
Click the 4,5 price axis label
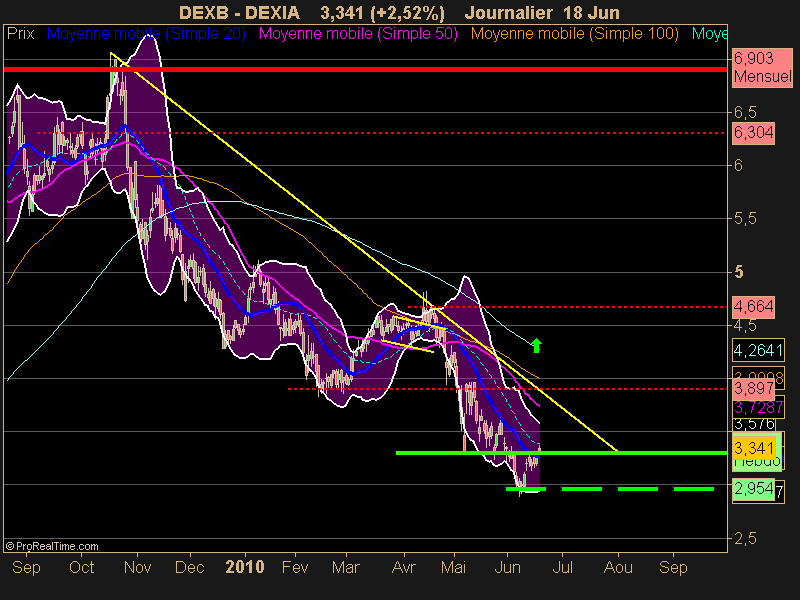click(x=745, y=326)
